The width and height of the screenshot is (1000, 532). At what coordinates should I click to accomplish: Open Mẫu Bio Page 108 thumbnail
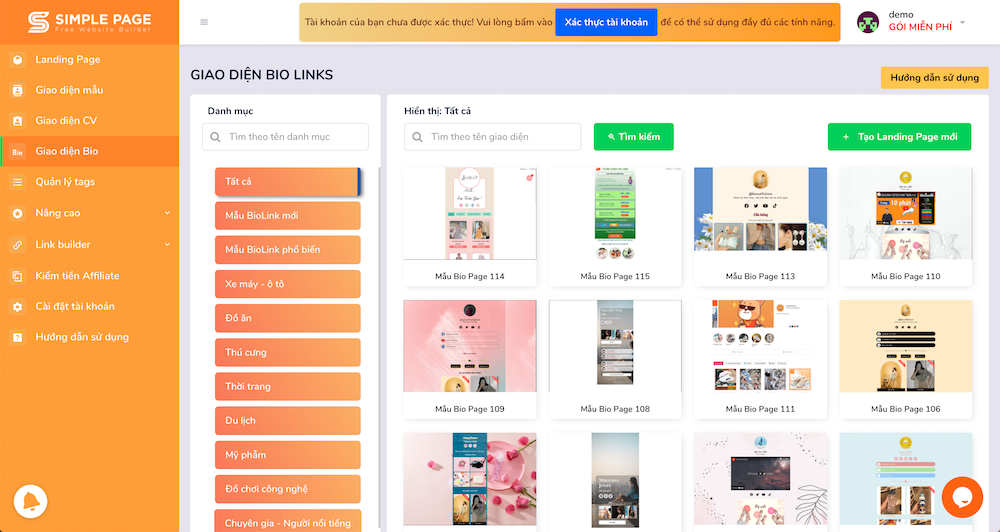click(x=615, y=346)
